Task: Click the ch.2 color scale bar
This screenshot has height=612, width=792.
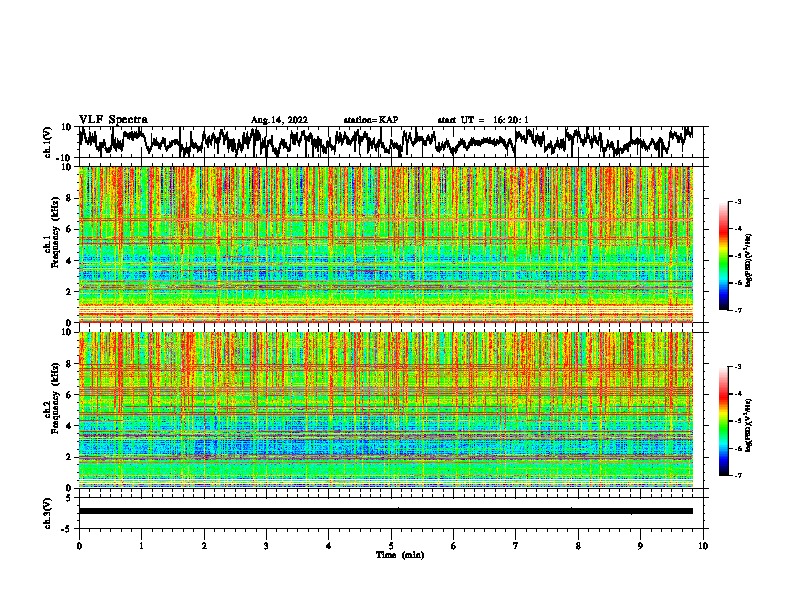Action: [x=723, y=421]
